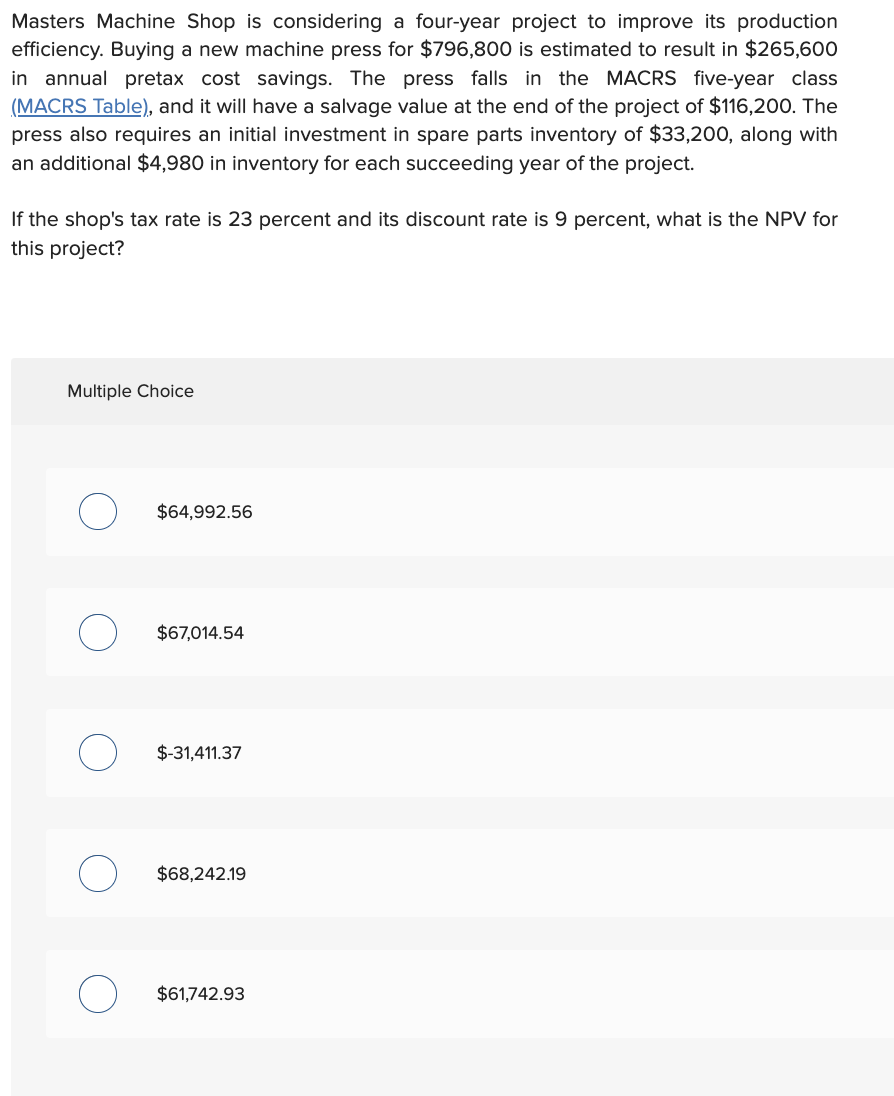Click the Multiple Choice heading
This screenshot has width=894, height=1096.
130,391
